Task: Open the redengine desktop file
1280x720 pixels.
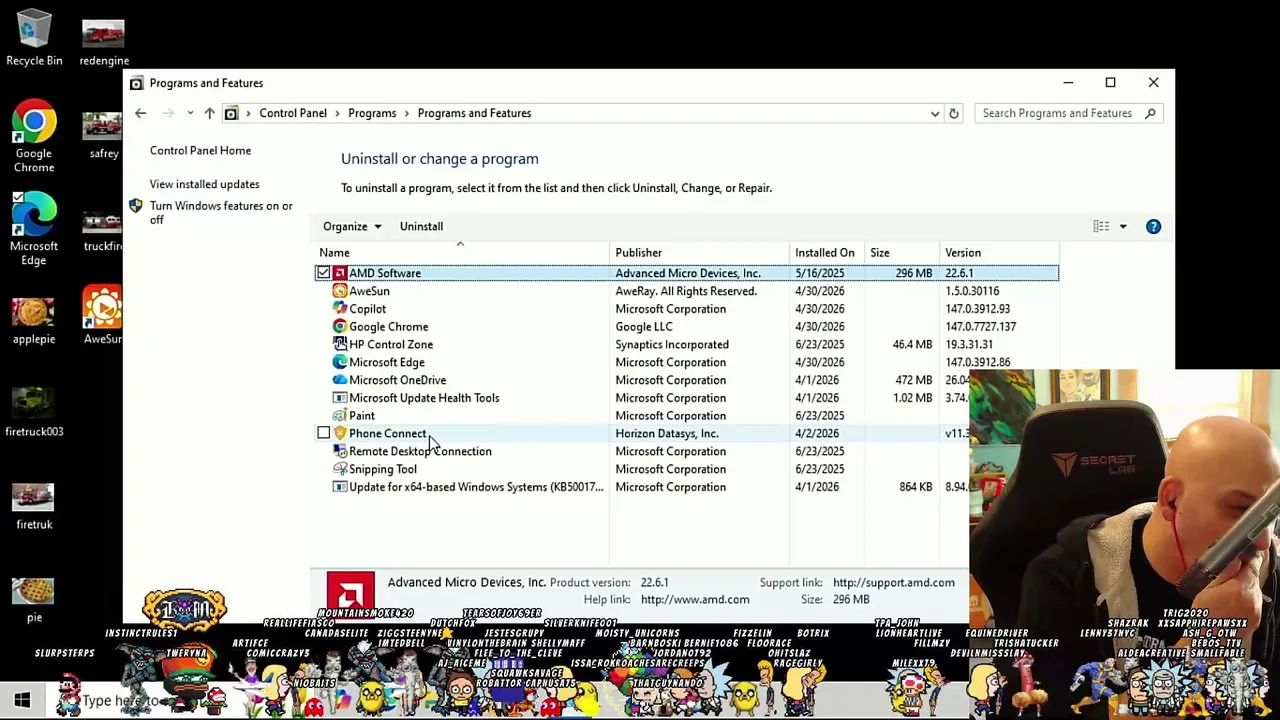Action: 104,40
